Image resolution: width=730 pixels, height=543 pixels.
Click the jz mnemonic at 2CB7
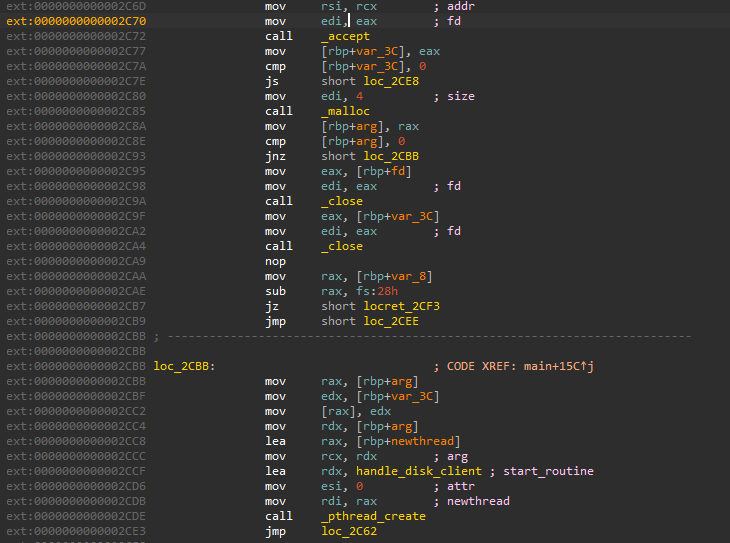click(x=272, y=306)
